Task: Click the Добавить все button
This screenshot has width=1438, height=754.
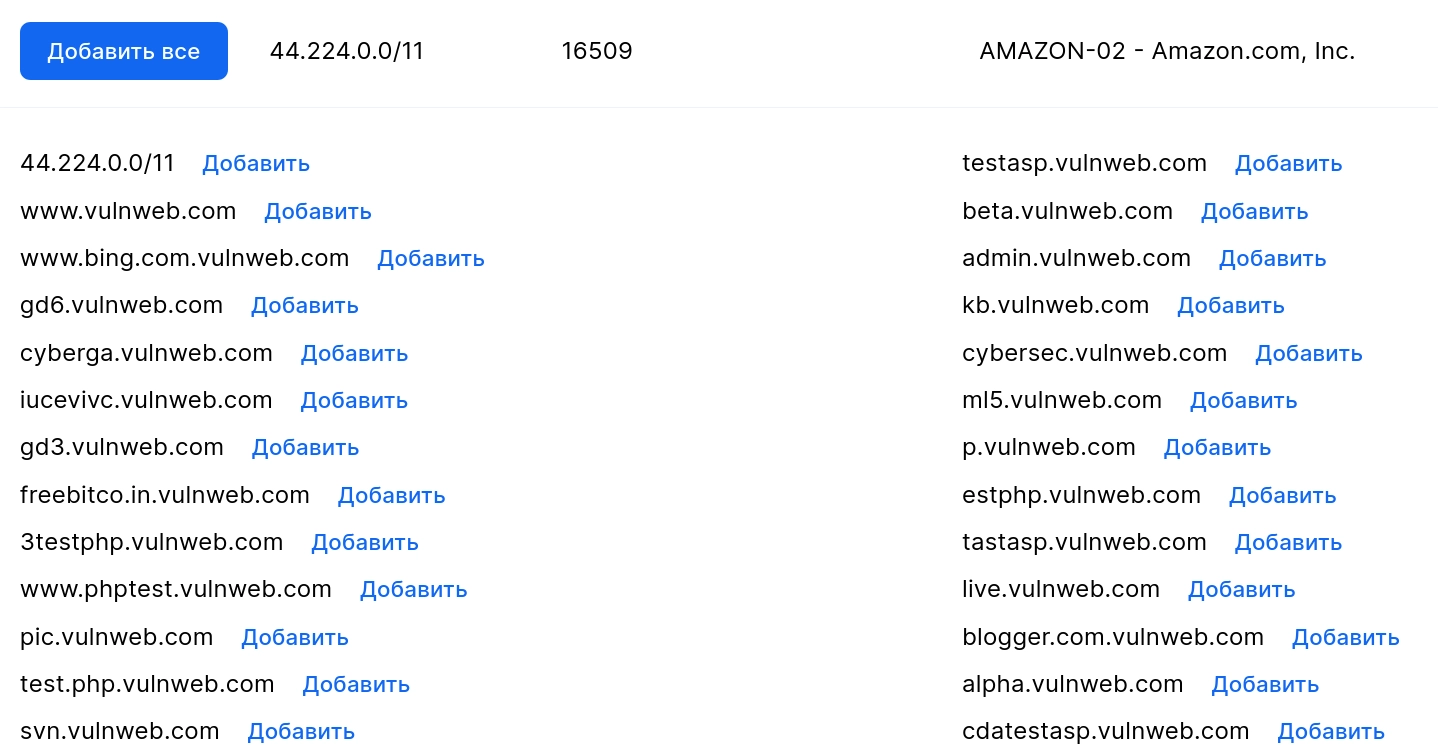Action: pyautogui.click(x=124, y=51)
